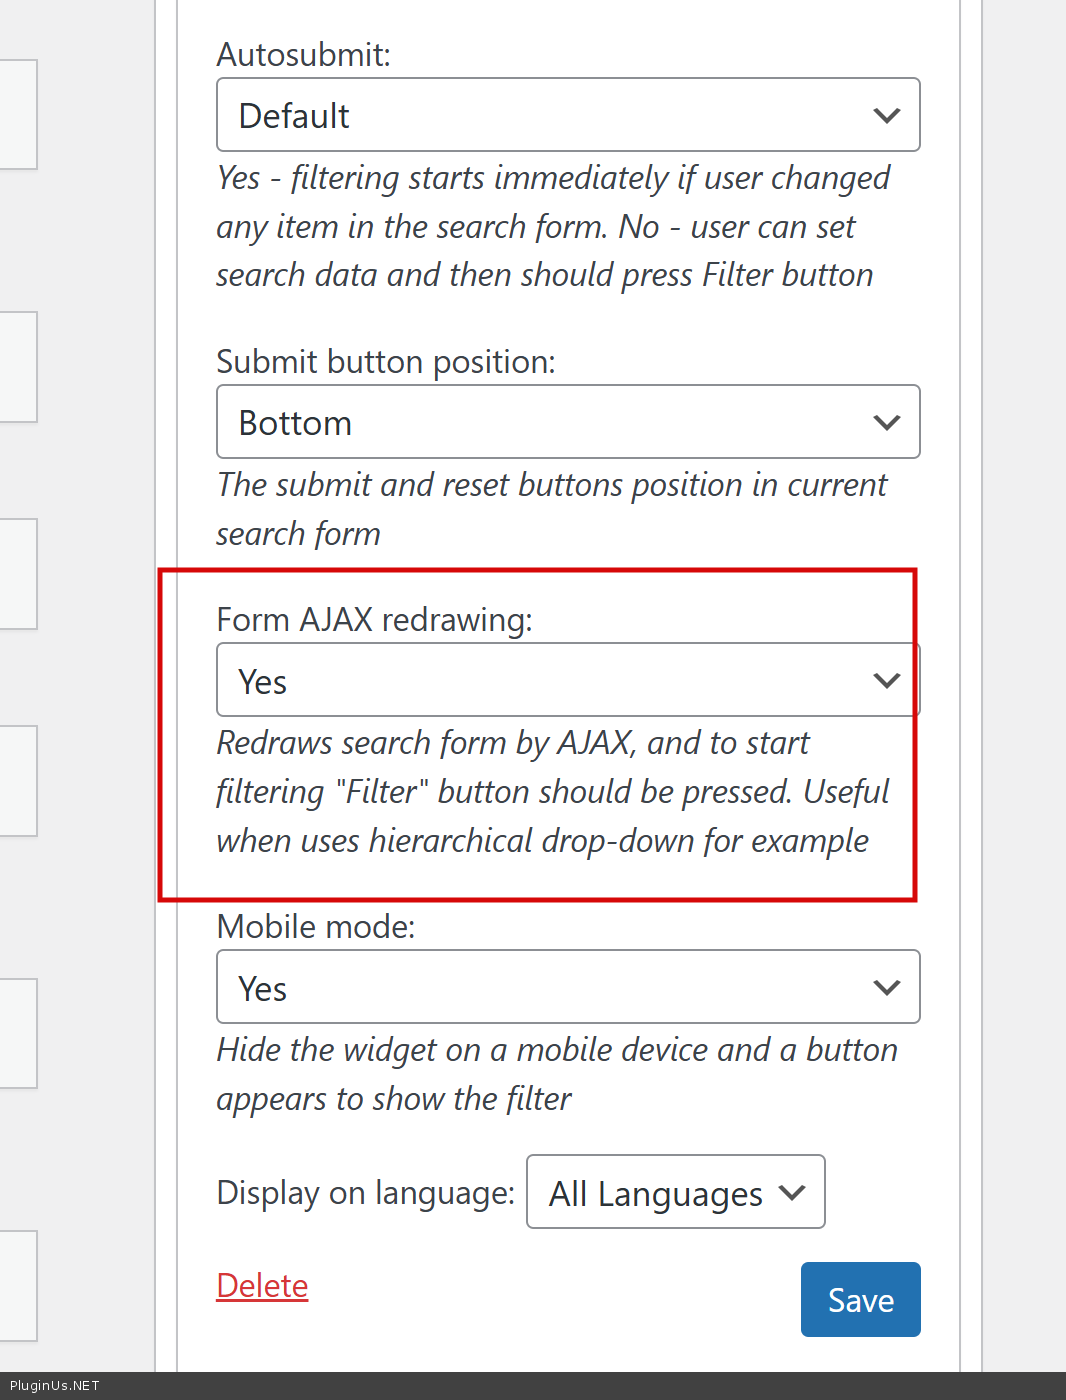Click the Form AJAX redrawing label
Viewport: 1066px width, 1400px height.
click(x=374, y=620)
